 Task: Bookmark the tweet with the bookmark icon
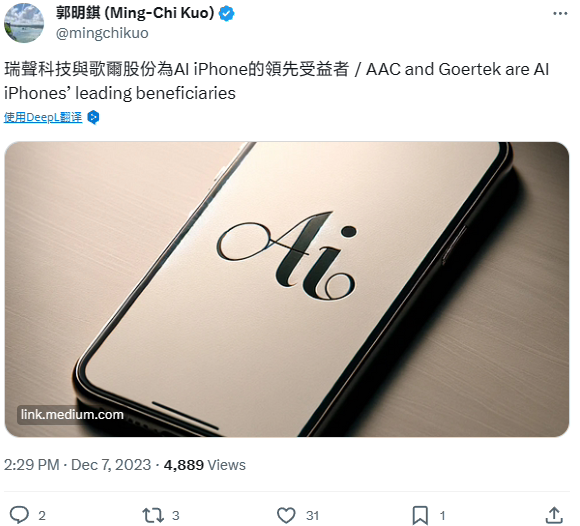[420, 515]
